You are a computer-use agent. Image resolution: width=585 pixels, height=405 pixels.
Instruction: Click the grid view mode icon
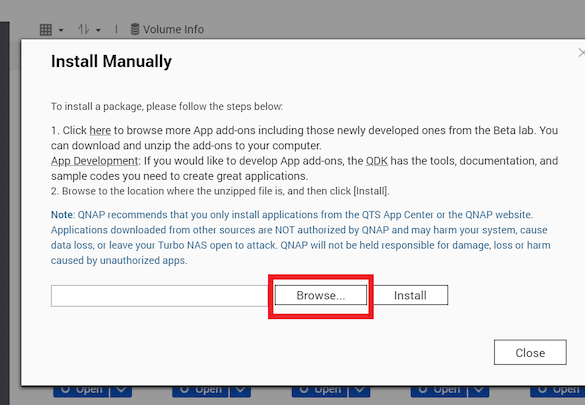tap(46, 29)
